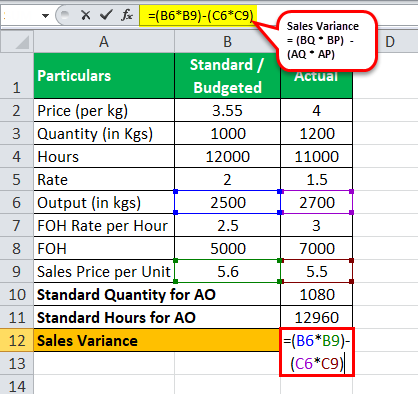The height and width of the screenshot is (394, 418).
Task: Select the Sales Price per Unit label
Action: (x=104, y=271)
